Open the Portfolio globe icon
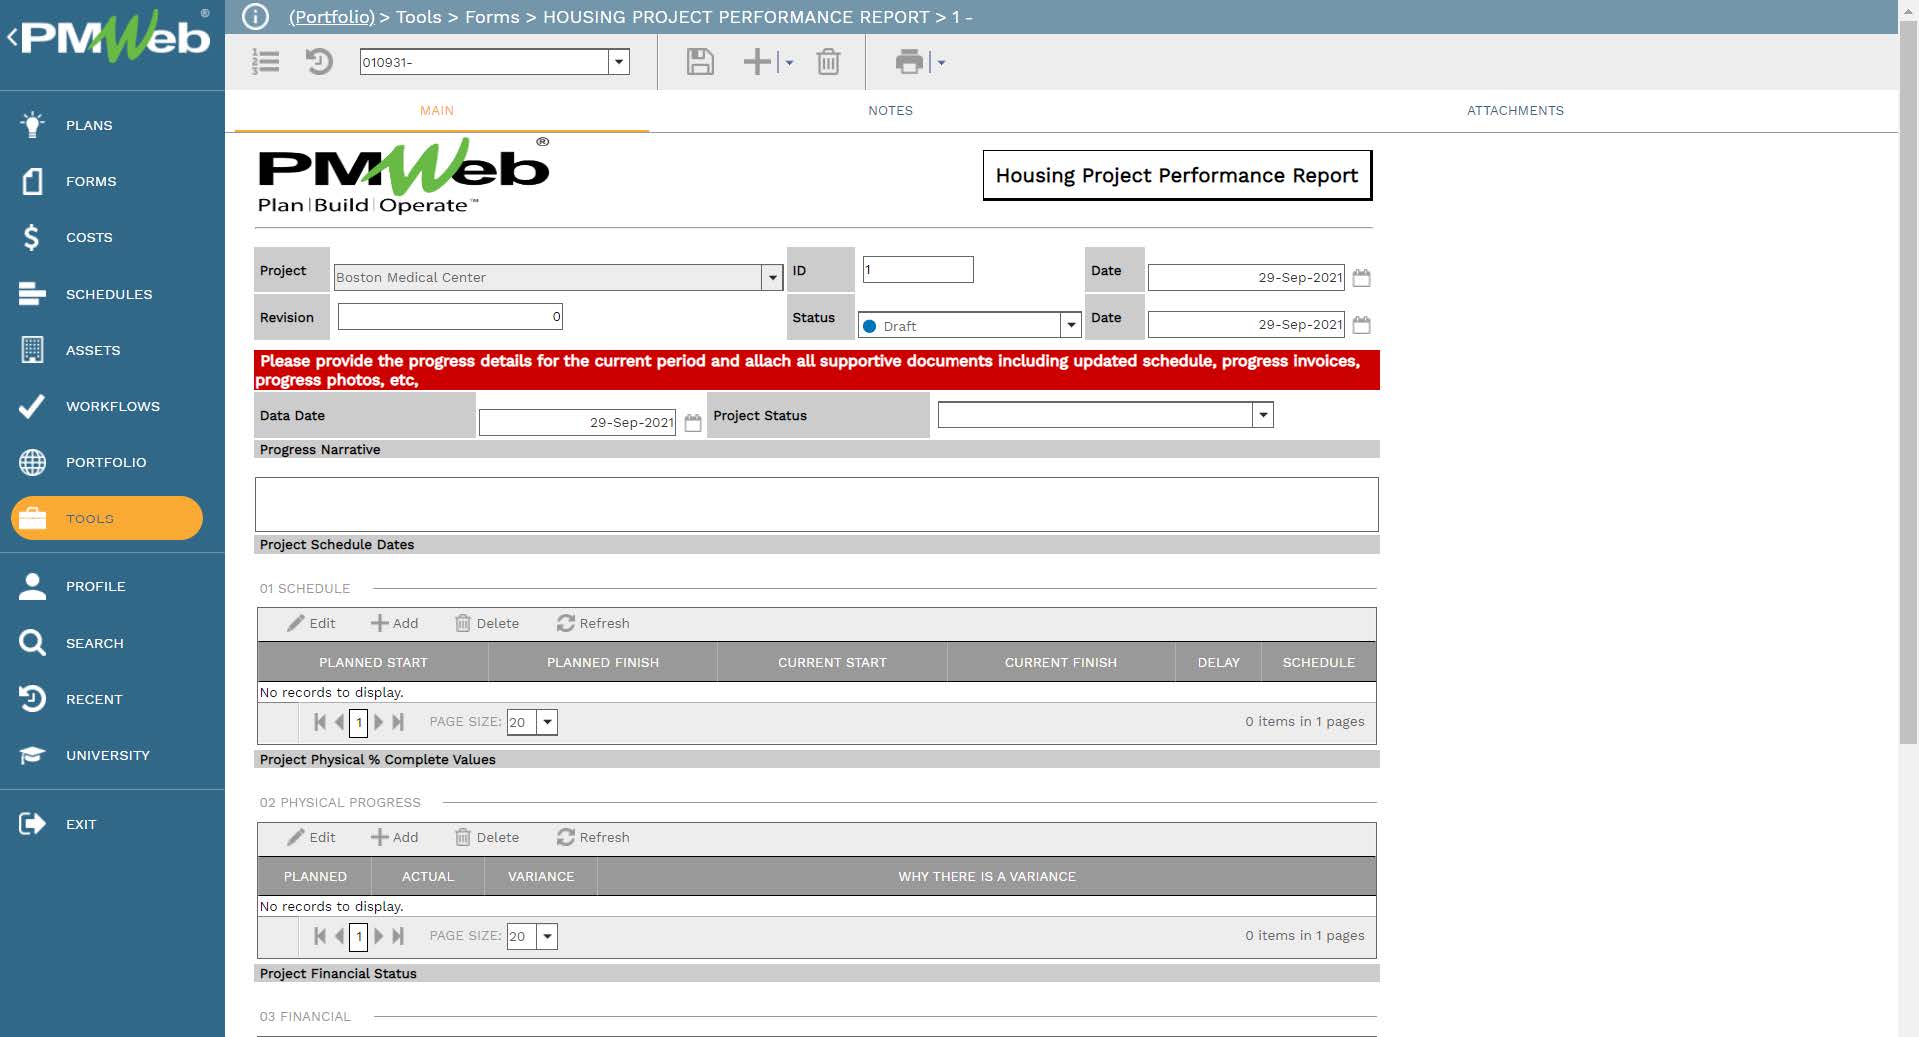1919x1037 pixels. (32, 462)
